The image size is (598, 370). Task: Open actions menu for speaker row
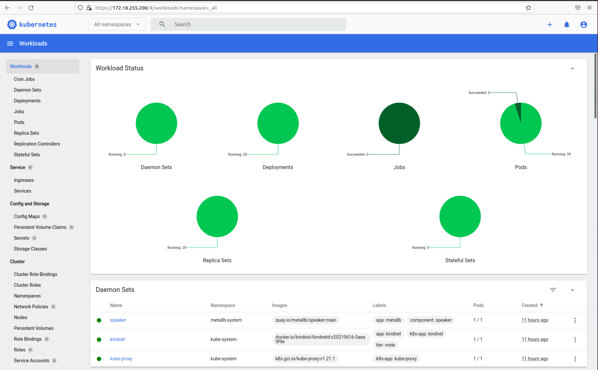click(x=575, y=320)
